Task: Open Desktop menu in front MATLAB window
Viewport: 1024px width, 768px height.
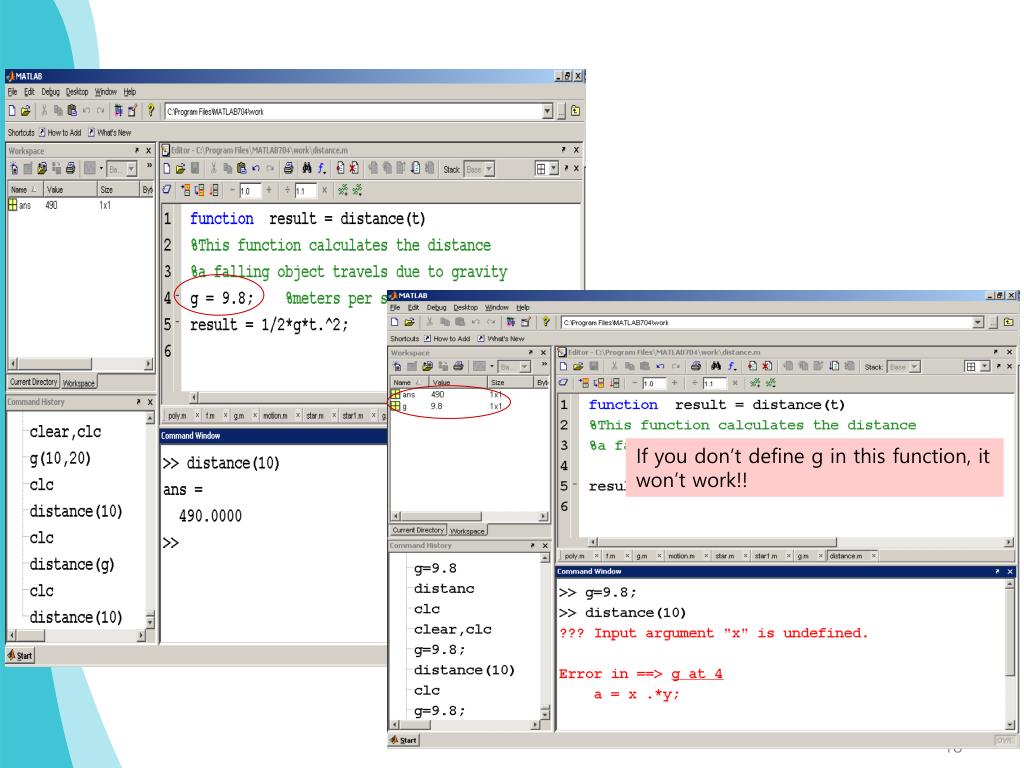Action: [465, 307]
